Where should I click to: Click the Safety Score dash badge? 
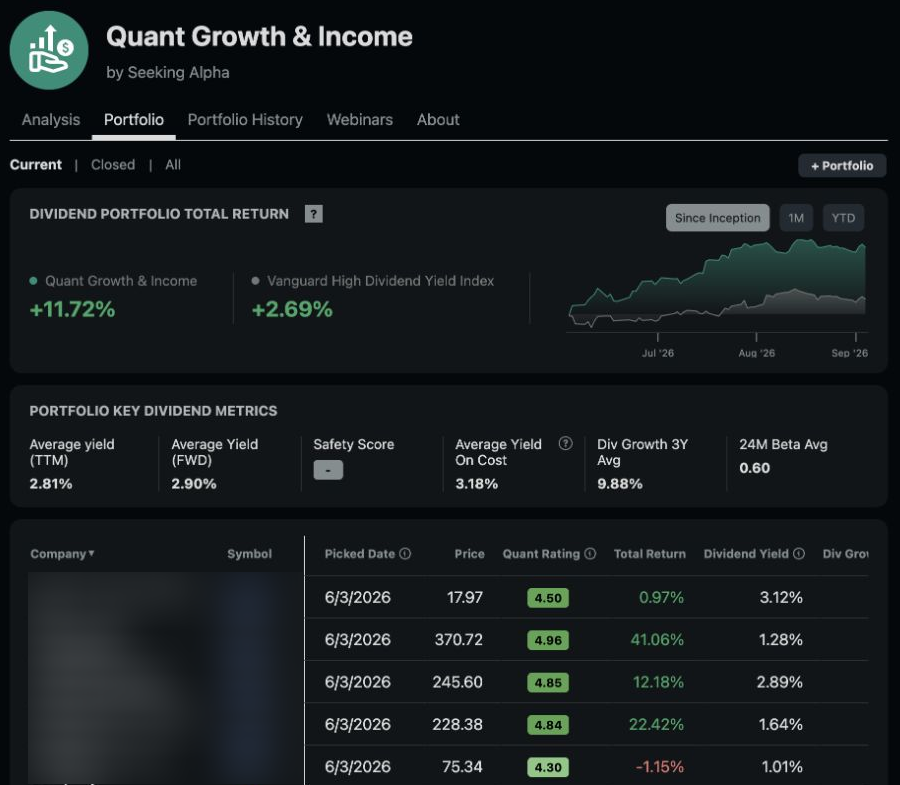coord(328,470)
